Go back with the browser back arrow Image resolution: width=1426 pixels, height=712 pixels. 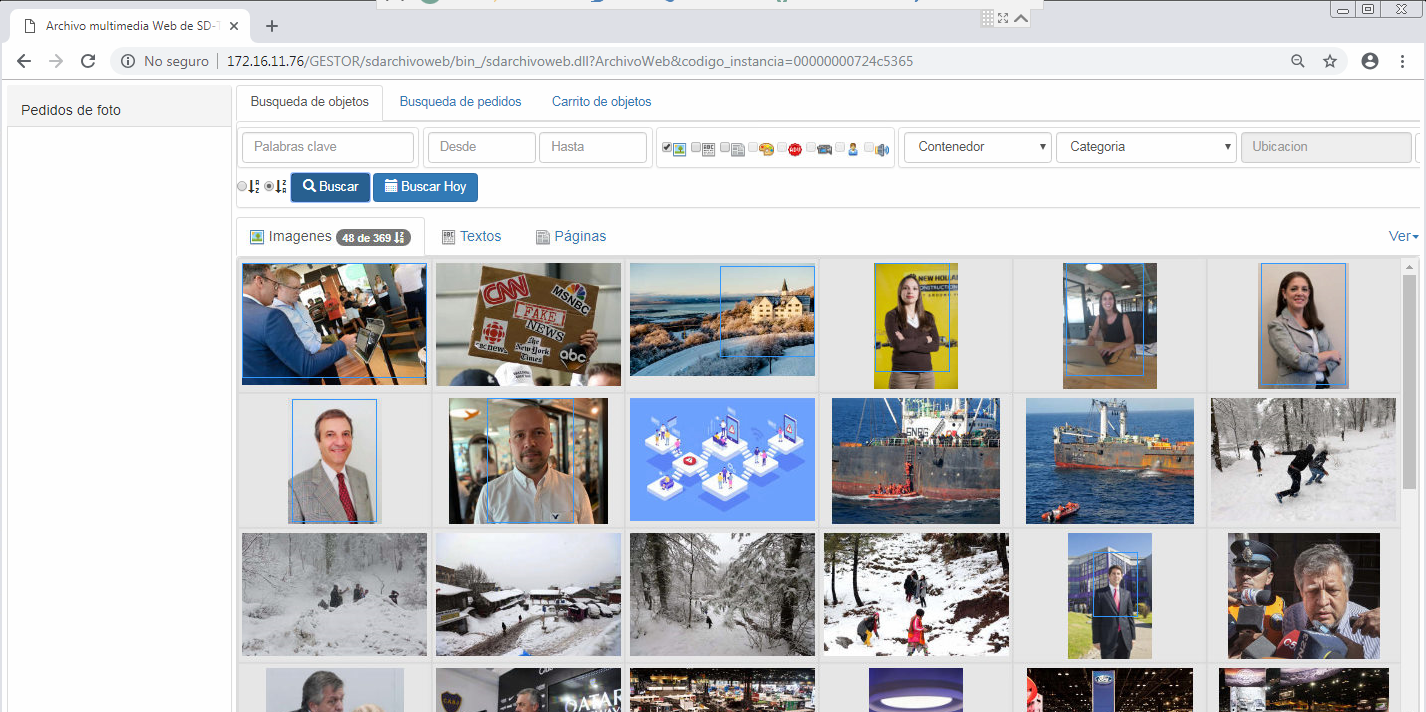pyautogui.click(x=24, y=61)
